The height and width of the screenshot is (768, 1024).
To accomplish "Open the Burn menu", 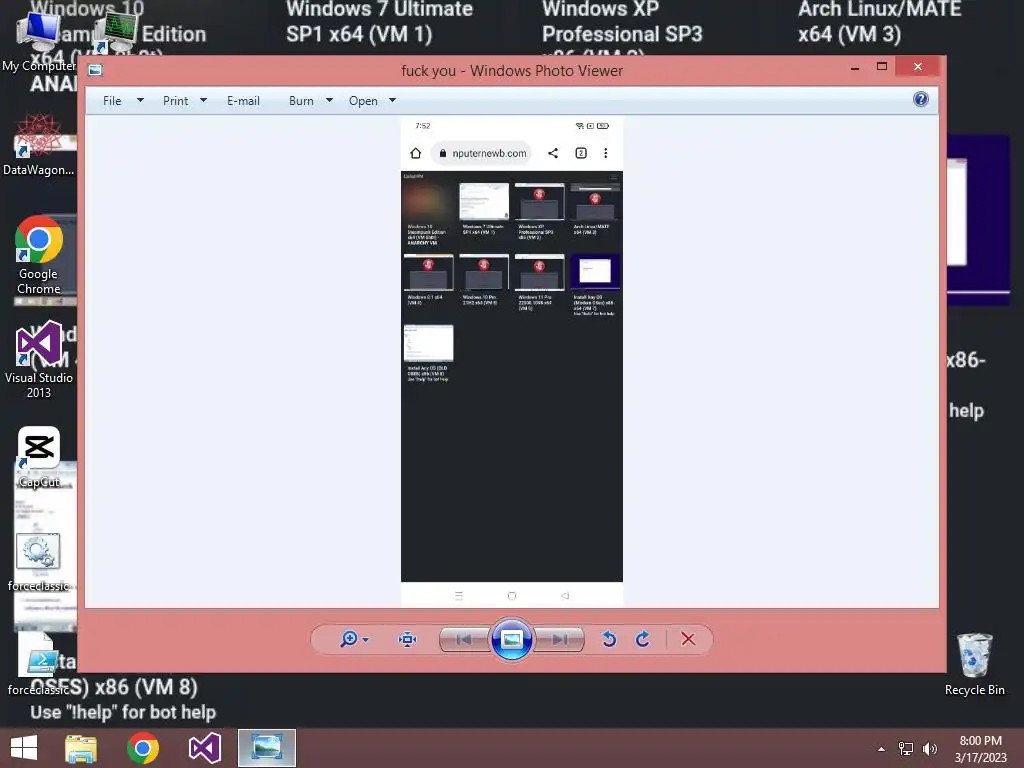I will (301, 101).
